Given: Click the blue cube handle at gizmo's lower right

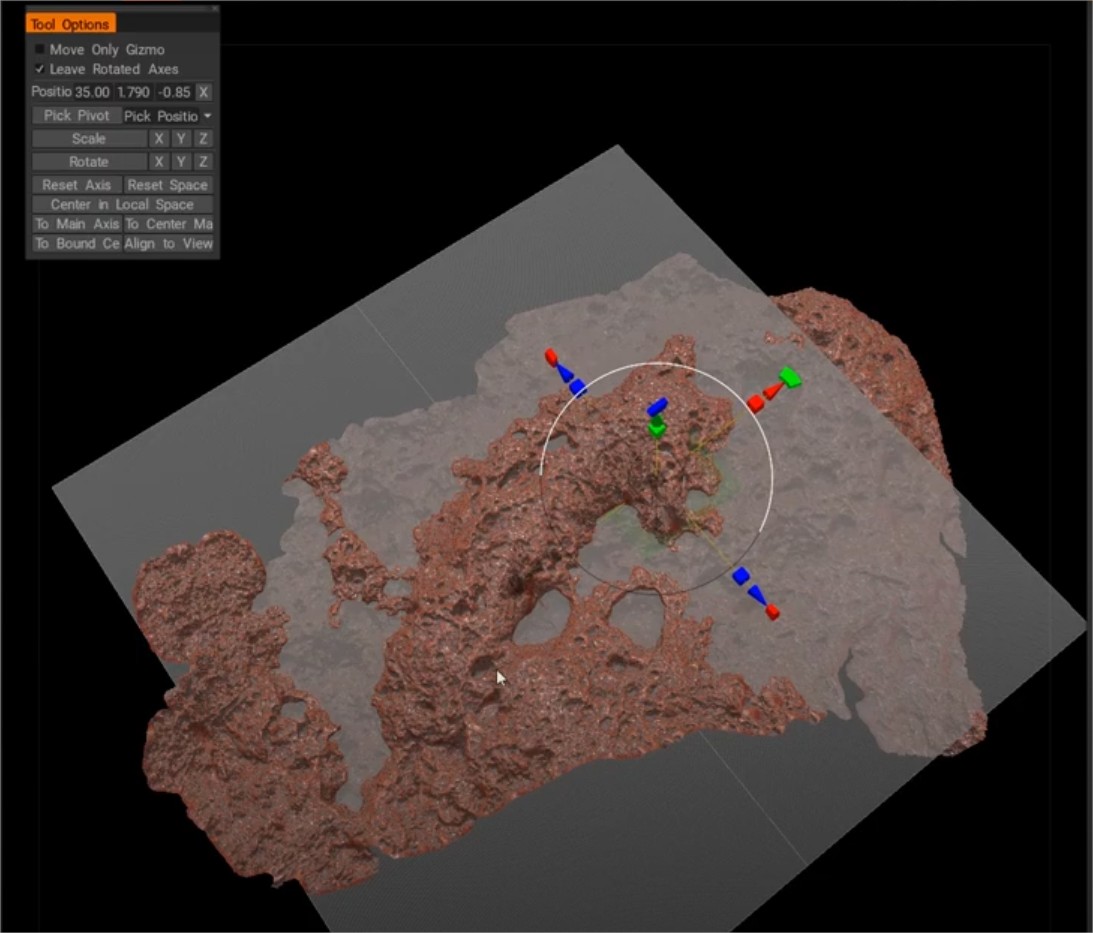Looking at the screenshot, I should [x=741, y=576].
